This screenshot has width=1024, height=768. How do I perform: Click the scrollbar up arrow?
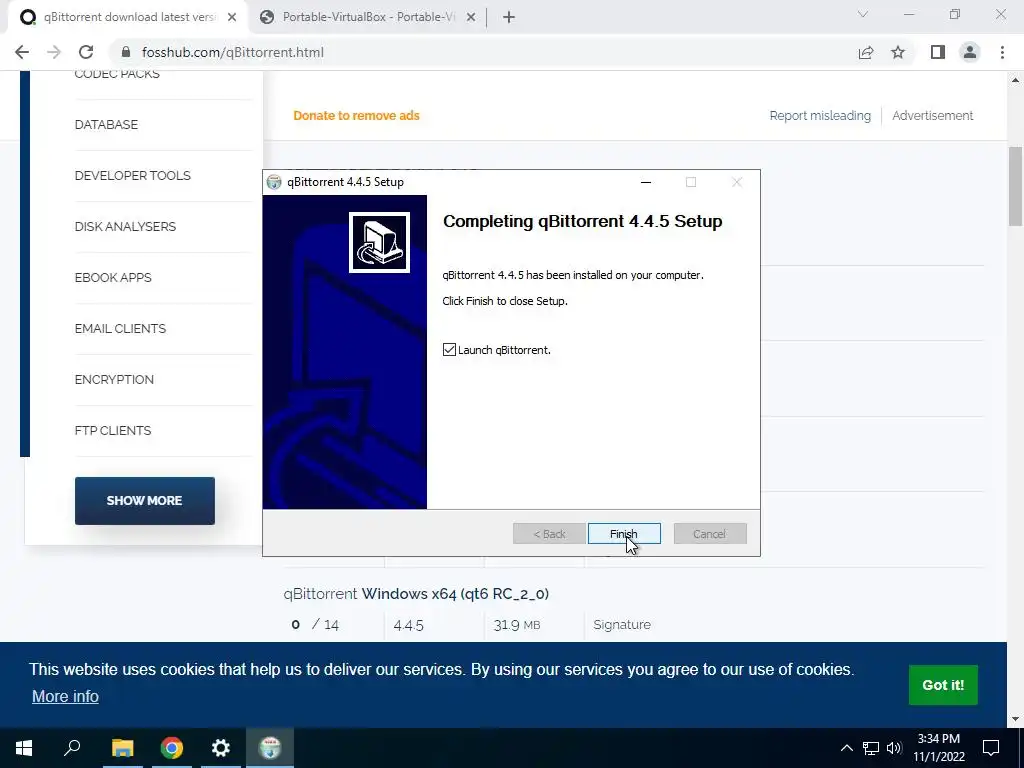[1015, 80]
